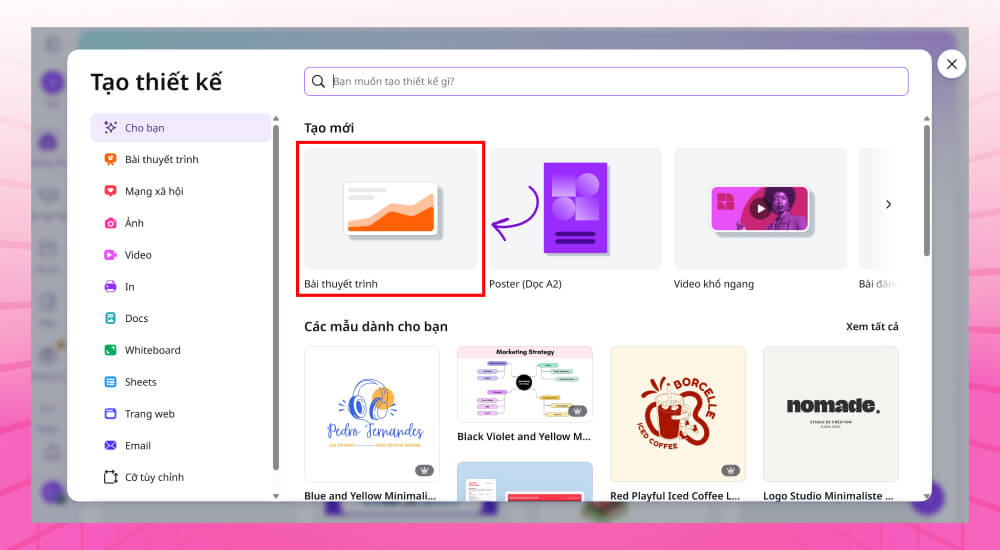Open Bài thuyết trình in the sidebar
Viewport: 1000px width, 550px height.
[x=180, y=160]
